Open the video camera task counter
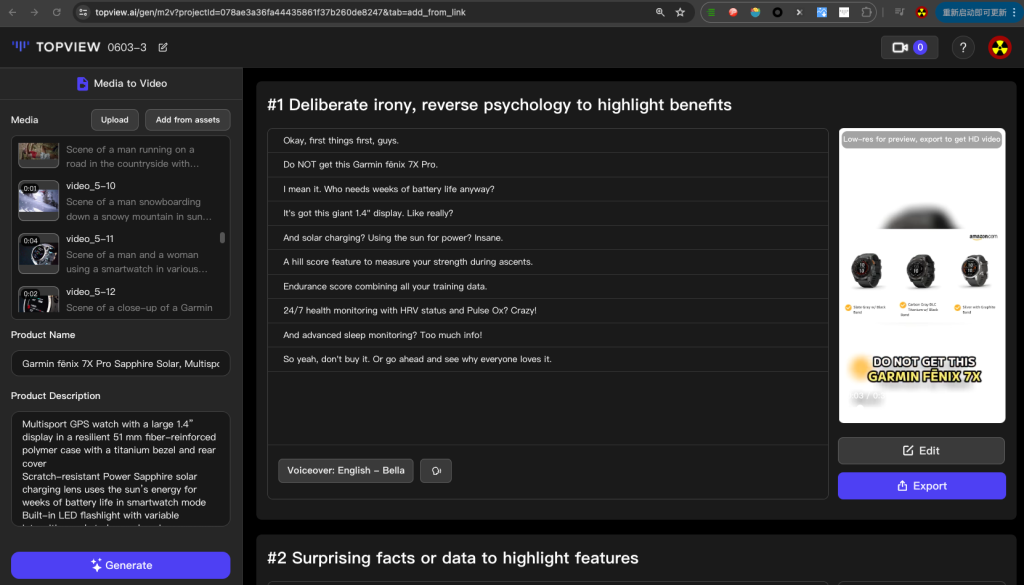This screenshot has width=1024, height=585. coord(909,47)
